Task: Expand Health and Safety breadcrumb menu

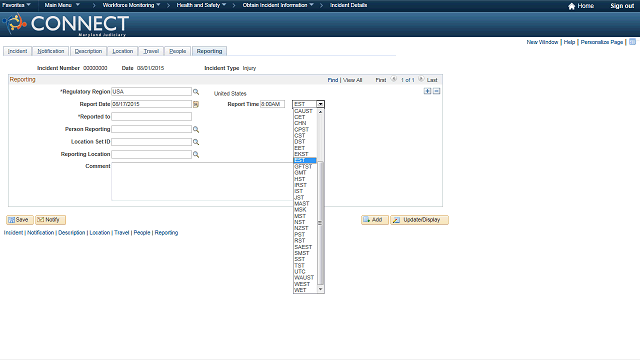Action: coord(201,5)
